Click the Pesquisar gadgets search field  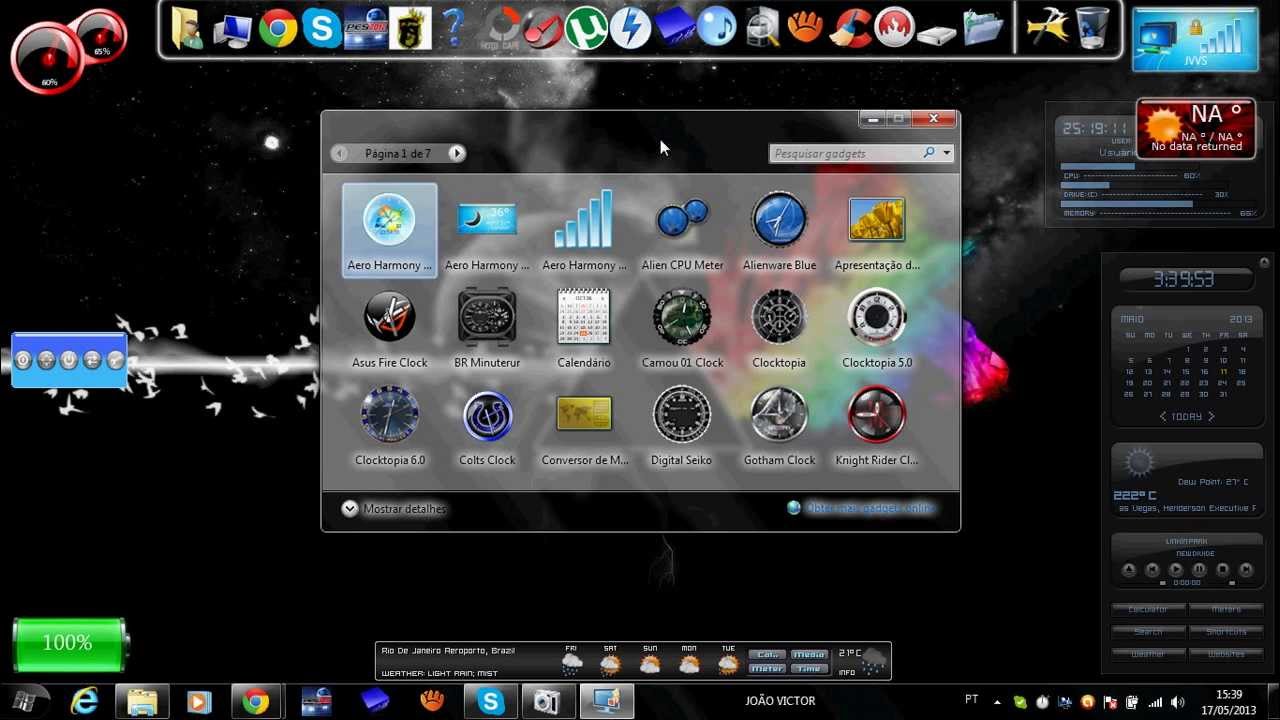(846, 153)
